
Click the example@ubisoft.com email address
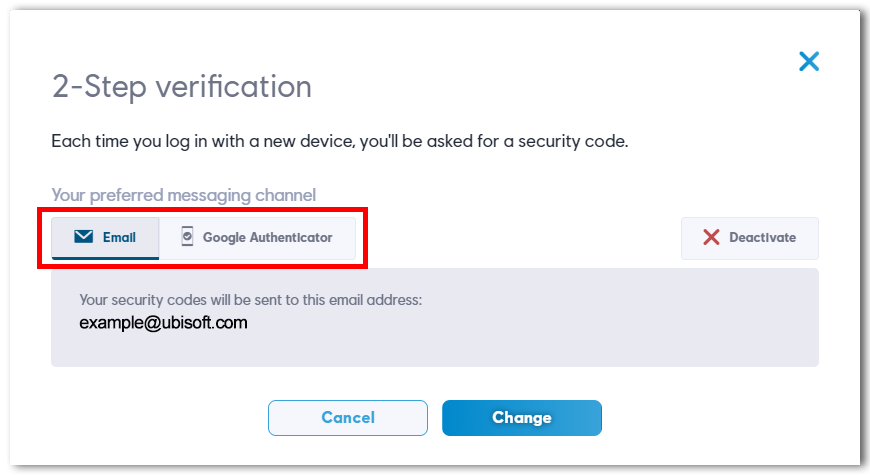[x=163, y=323]
